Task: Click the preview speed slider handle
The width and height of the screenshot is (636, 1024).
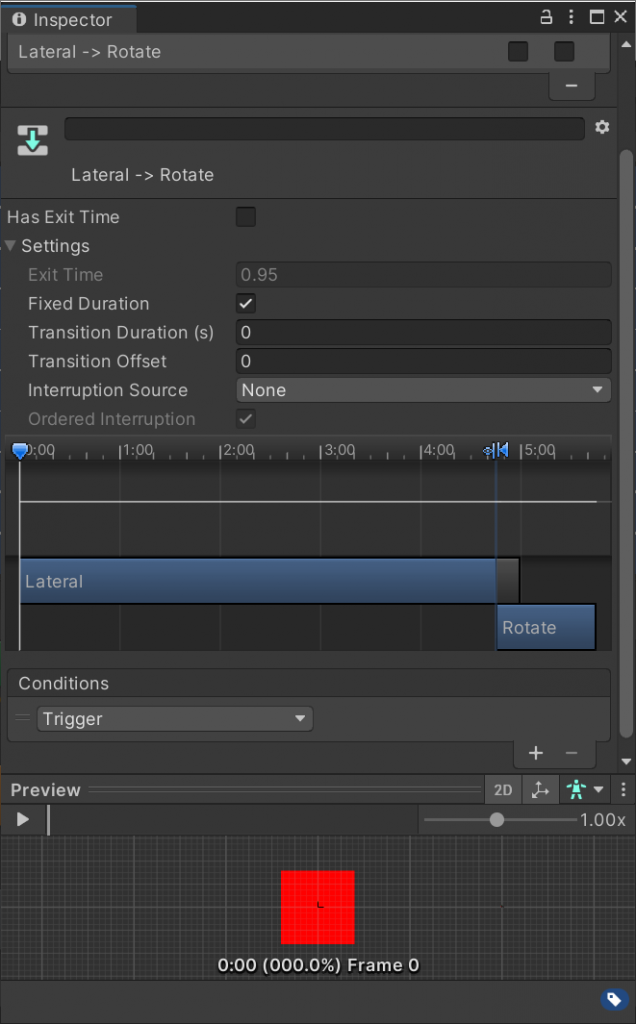Action: 496,820
